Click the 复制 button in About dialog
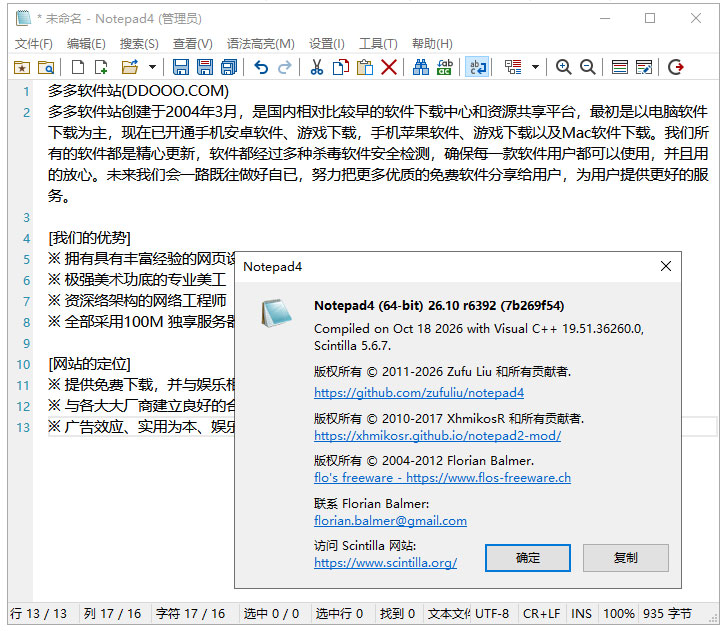This screenshot has height=631, width=728. point(626,558)
